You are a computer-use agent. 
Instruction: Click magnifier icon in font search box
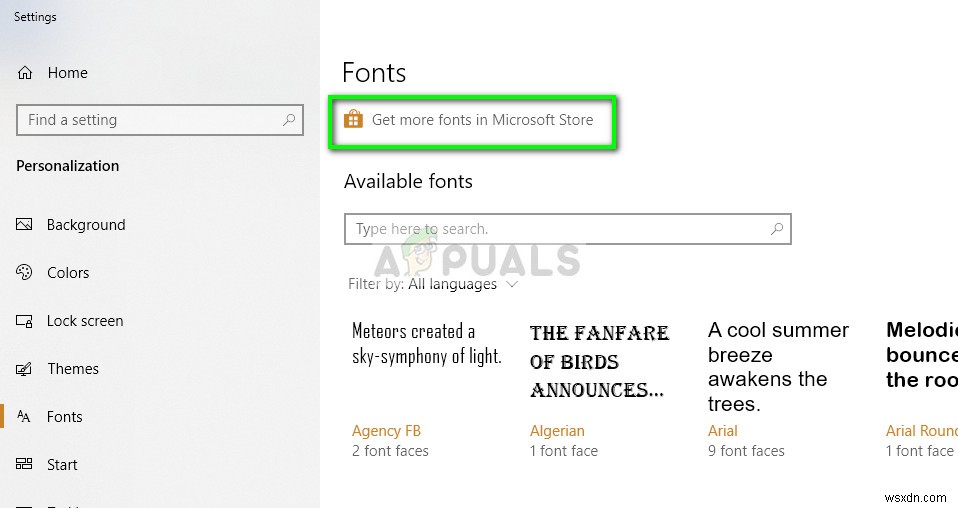(x=776, y=229)
